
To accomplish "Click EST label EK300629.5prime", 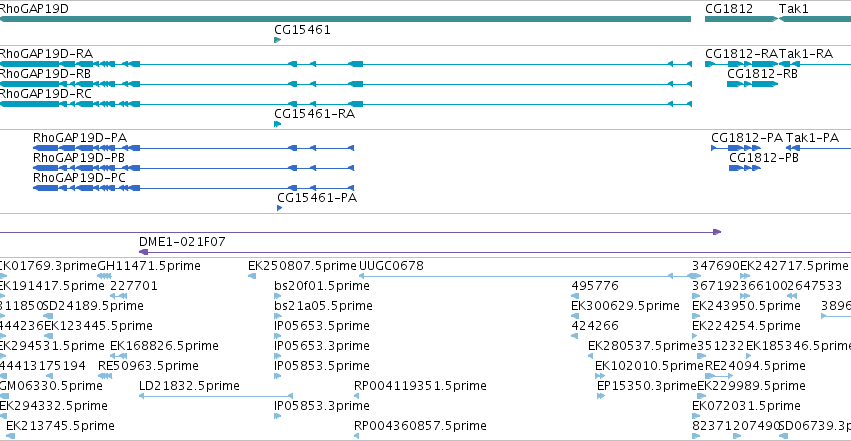I will pyautogui.click(x=625, y=305).
